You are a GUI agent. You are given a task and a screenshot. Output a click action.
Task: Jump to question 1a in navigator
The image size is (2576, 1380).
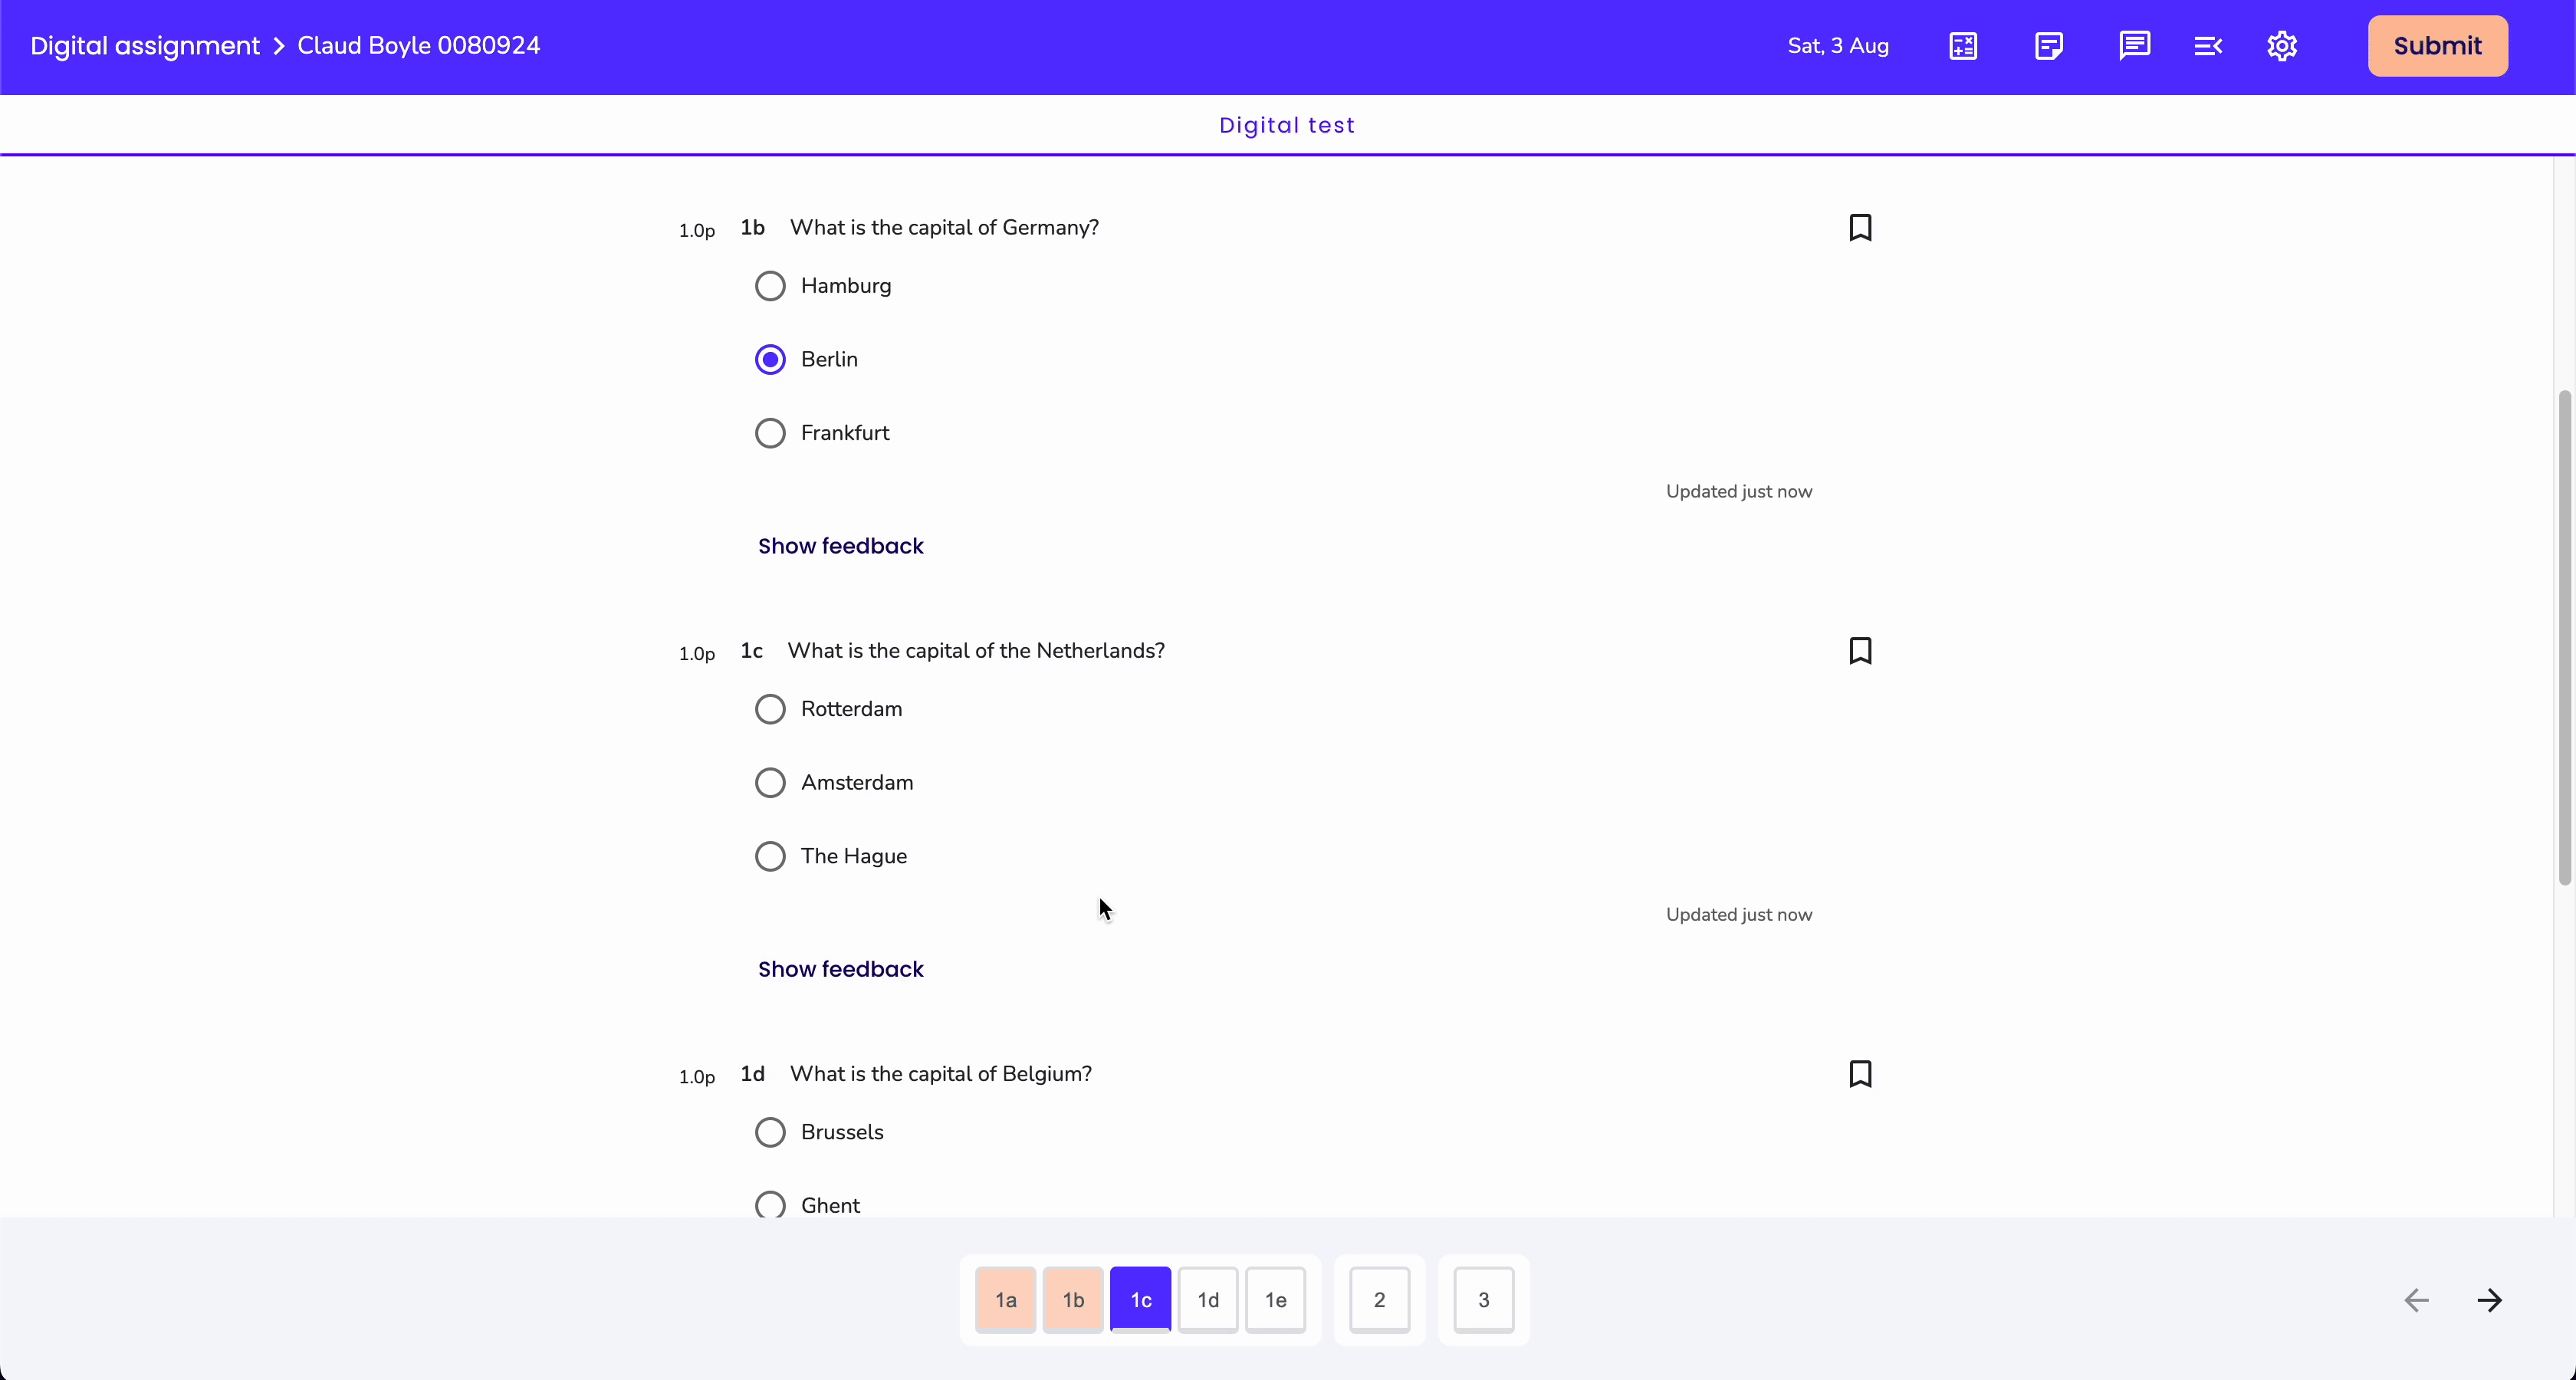coord(1006,1300)
